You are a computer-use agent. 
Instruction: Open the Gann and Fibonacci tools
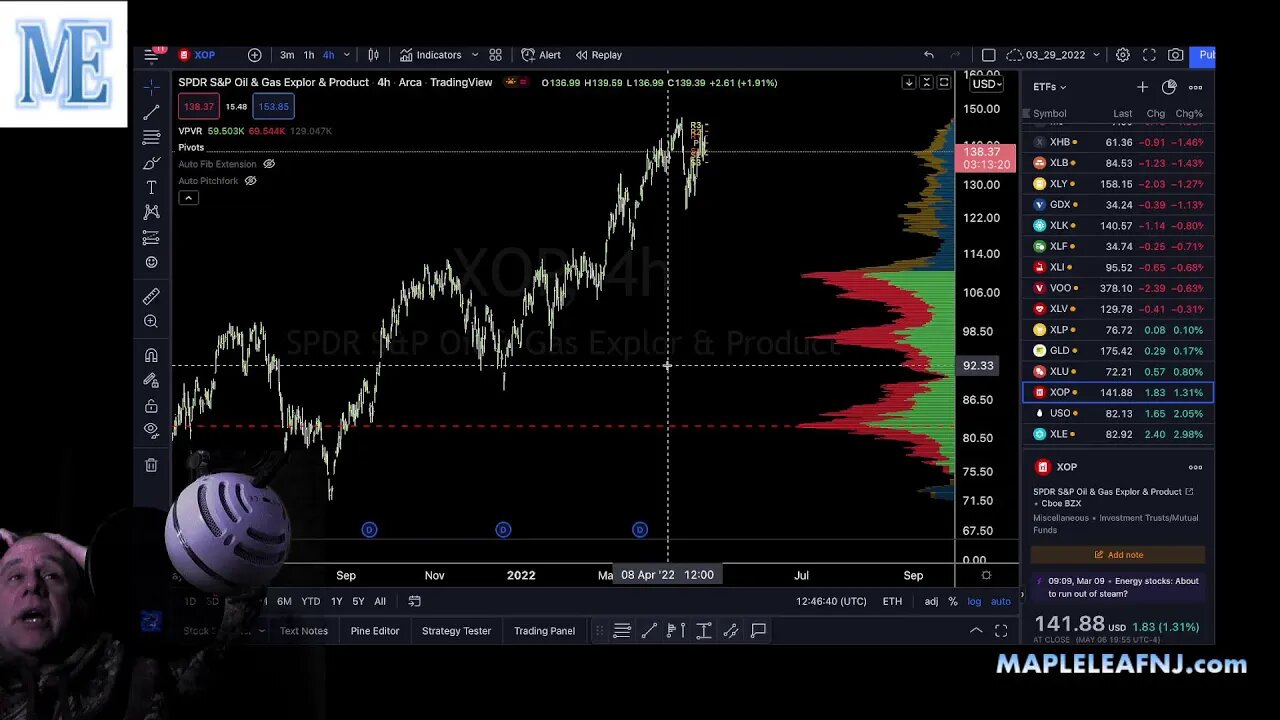[x=151, y=137]
